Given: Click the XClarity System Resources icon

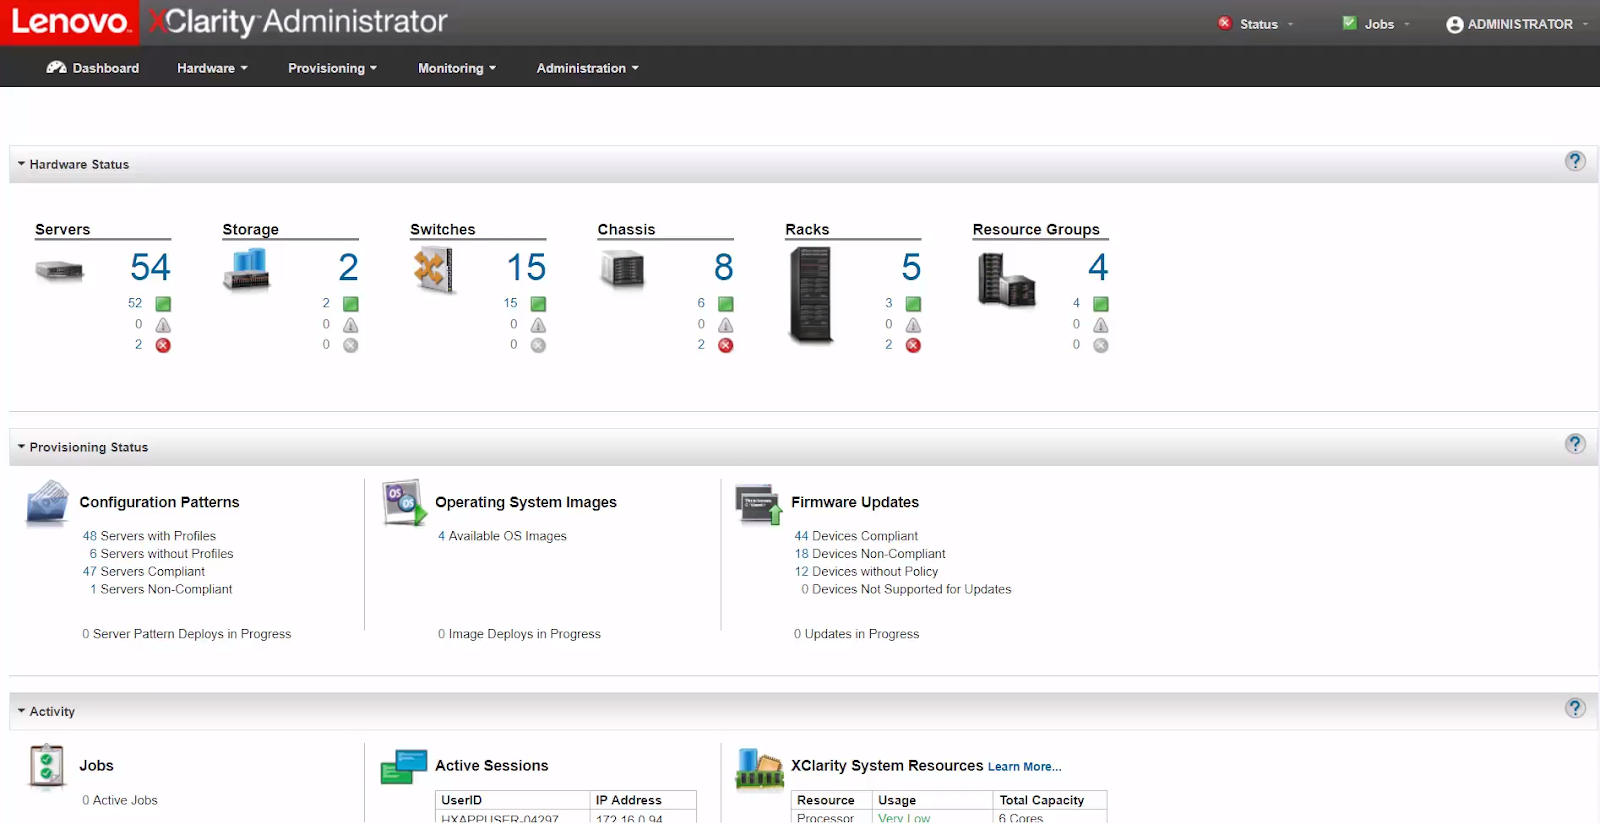Looking at the screenshot, I should click(x=760, y=768).
